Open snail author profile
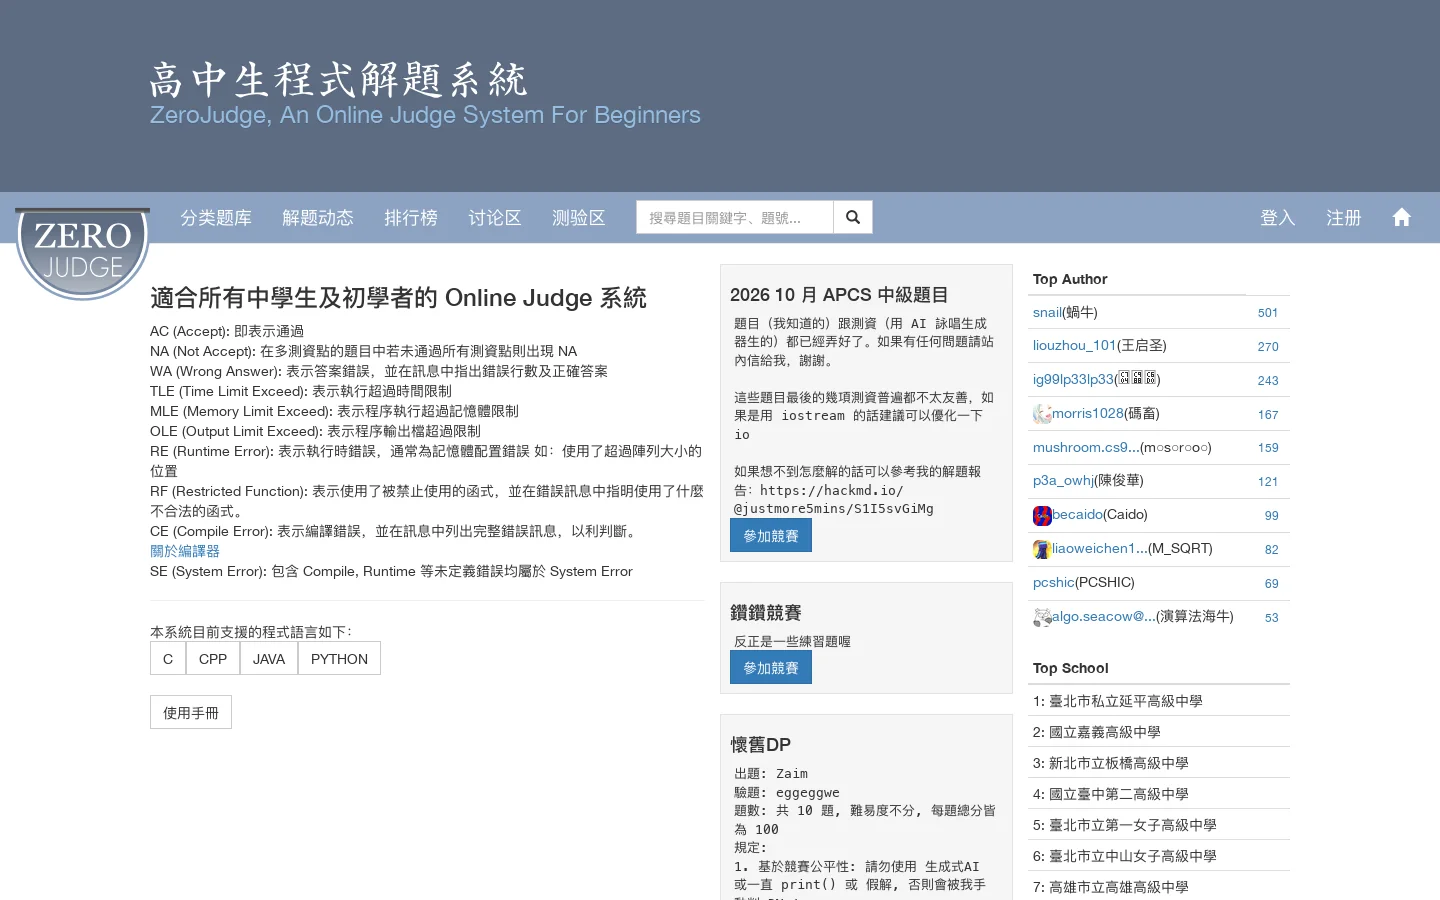Viewport: 1440px width, 900px height. pyautogui.click(x=1047, y=312)
